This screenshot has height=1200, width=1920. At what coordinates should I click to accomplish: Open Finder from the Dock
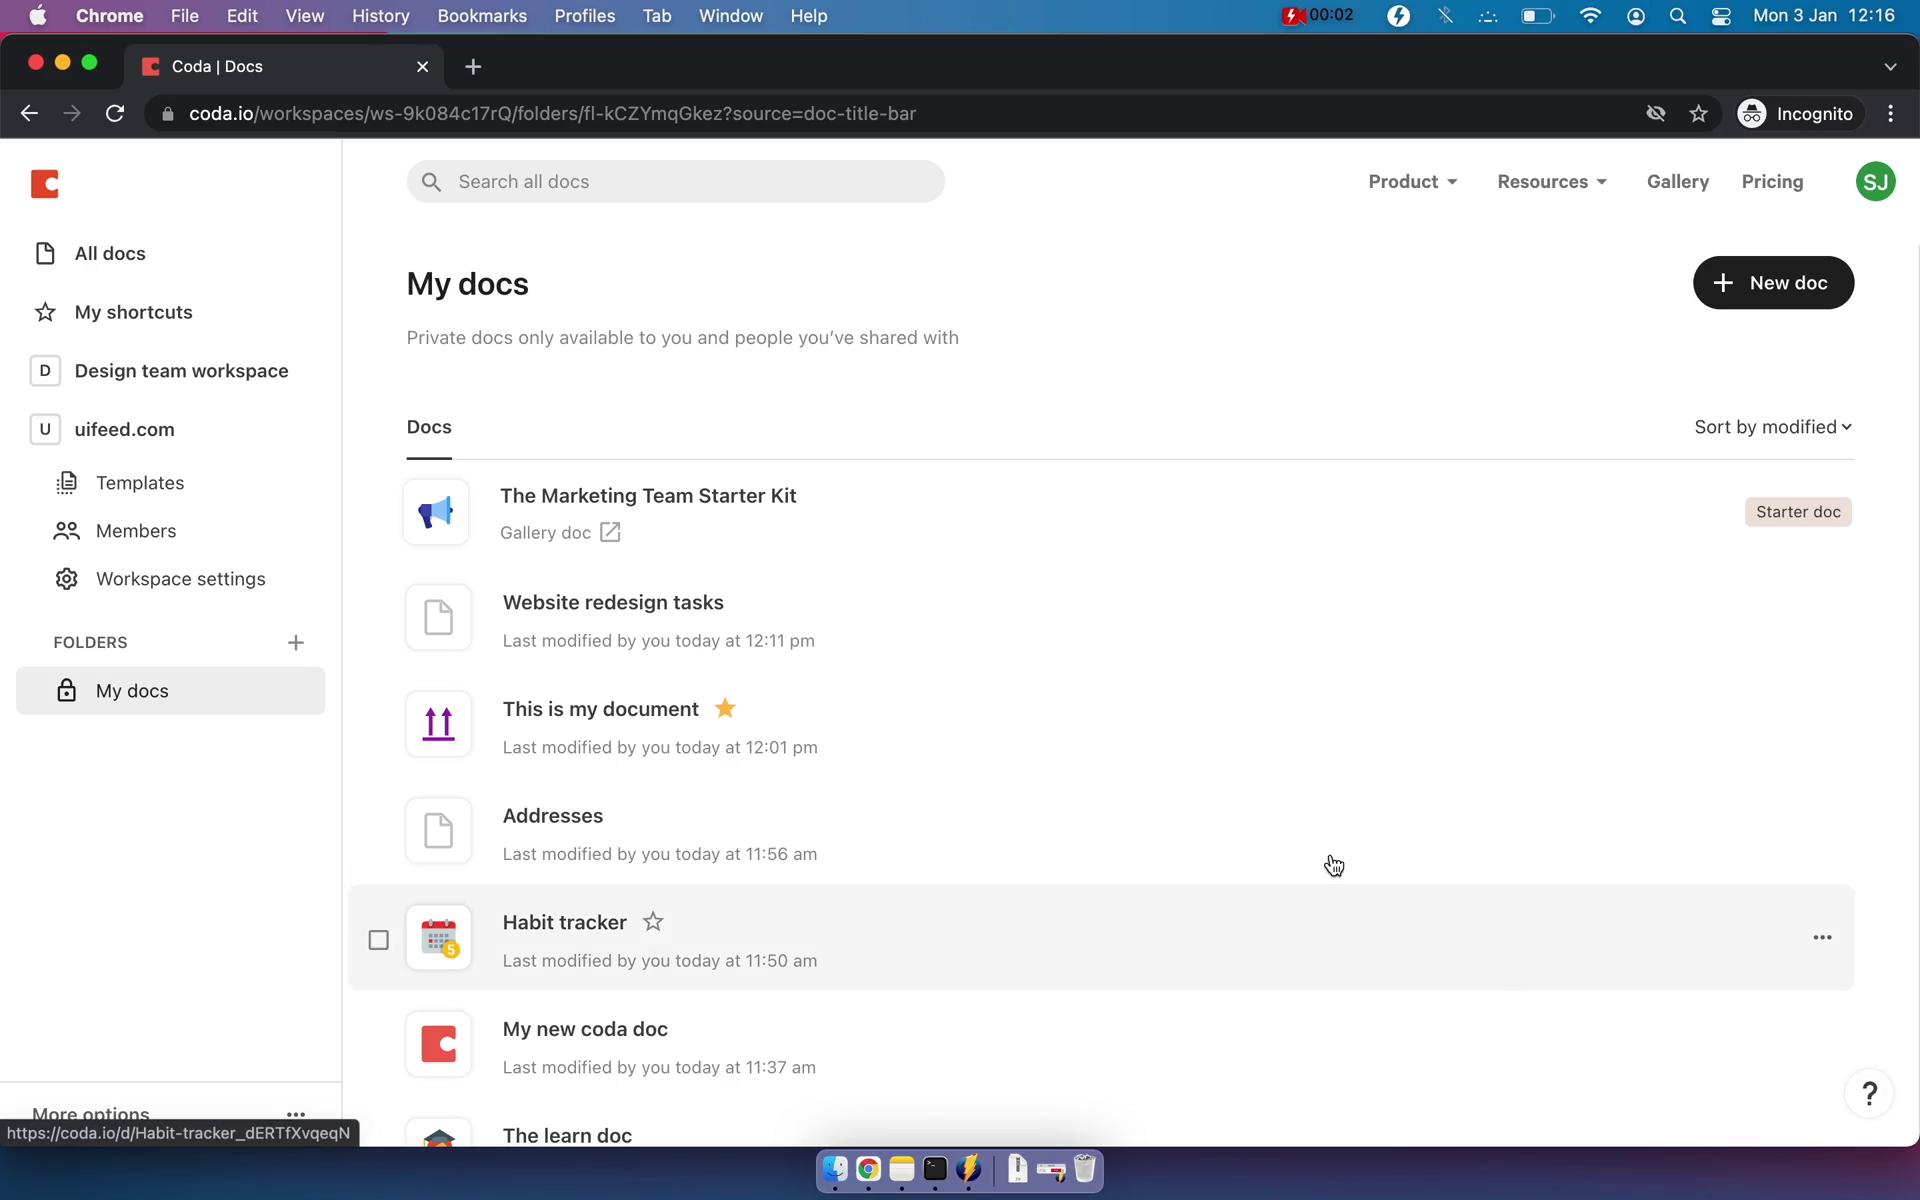pyautogui.click(x=835, y=1169)
